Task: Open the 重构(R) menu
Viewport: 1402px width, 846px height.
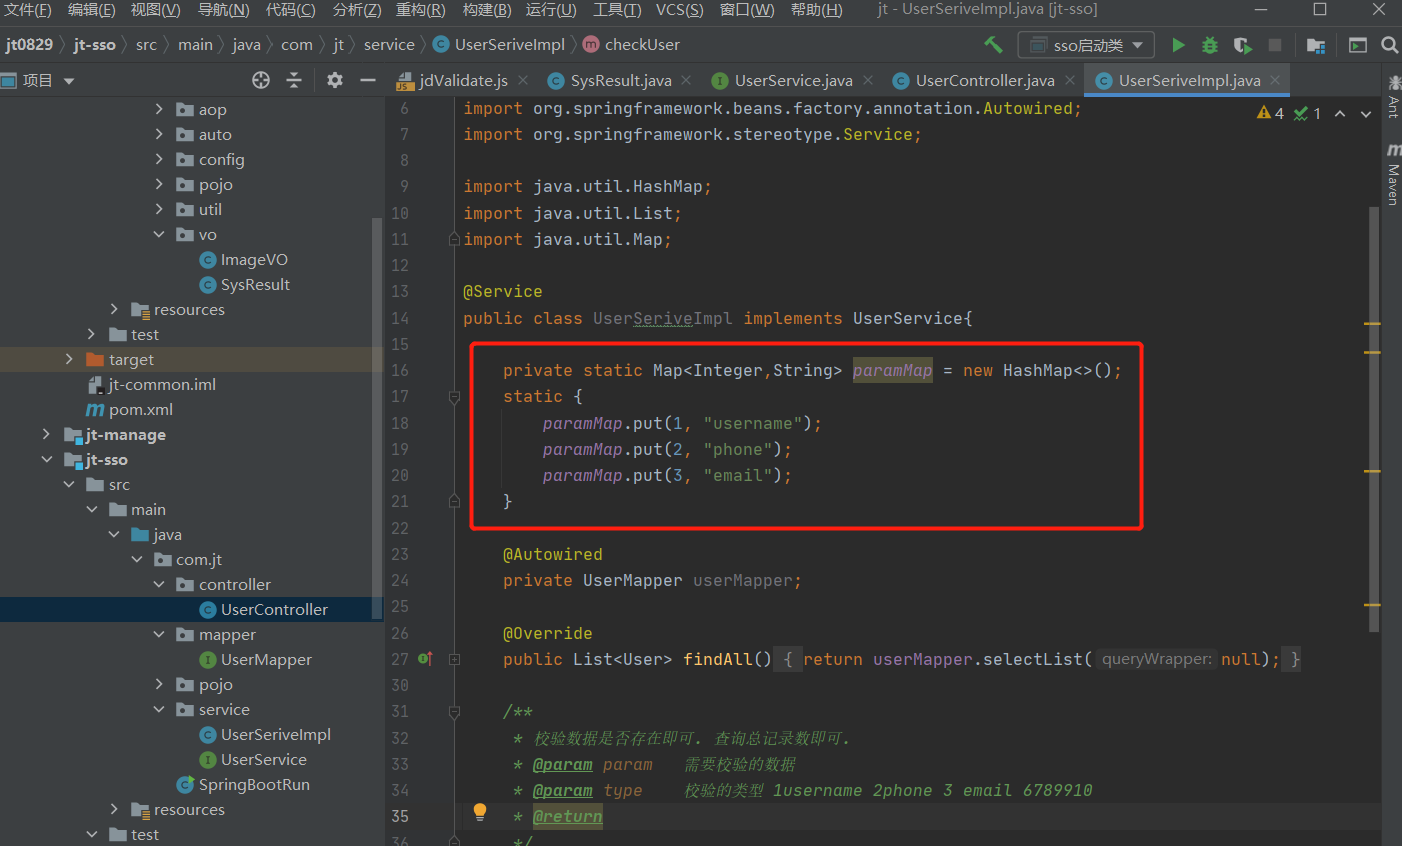Action: tap(420, 10)
